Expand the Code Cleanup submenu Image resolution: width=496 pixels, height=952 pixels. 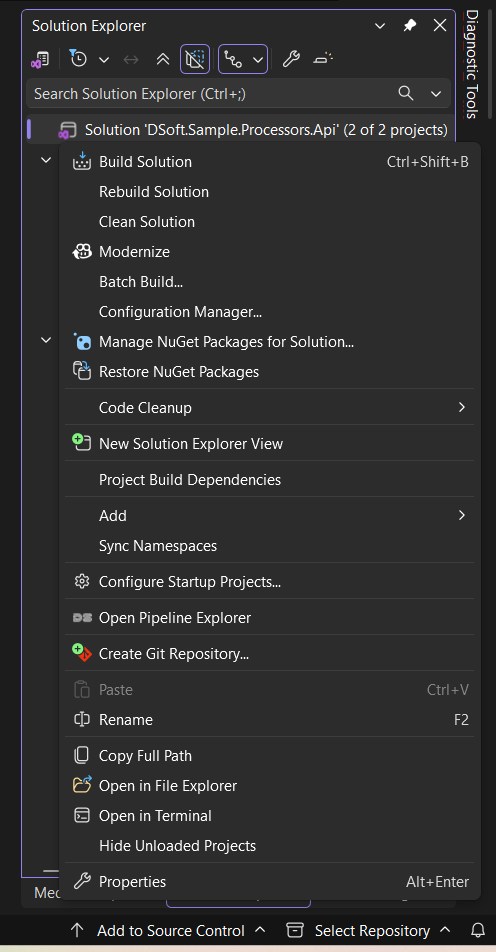tap(270, 407)
